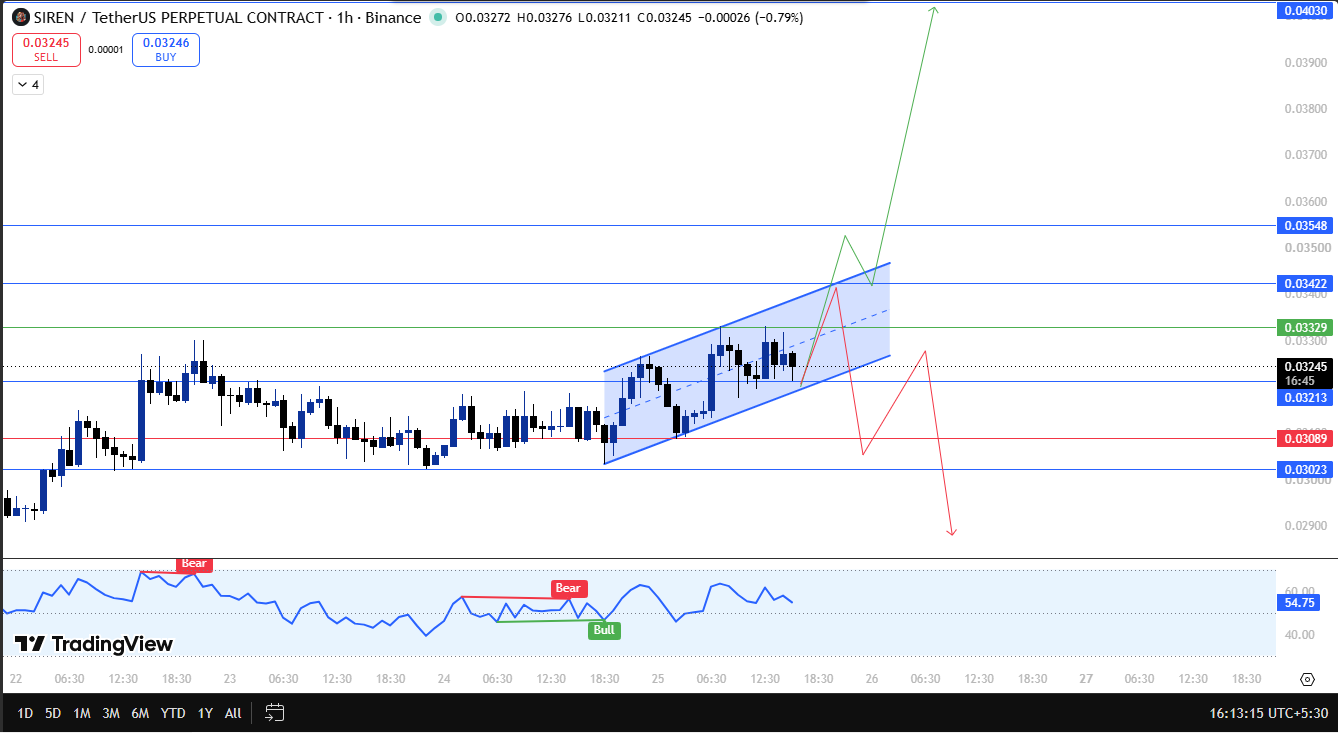Screen dimensions: 1338x733
Task: Click the green 0.03329 price label
Action: point(1306,328)
